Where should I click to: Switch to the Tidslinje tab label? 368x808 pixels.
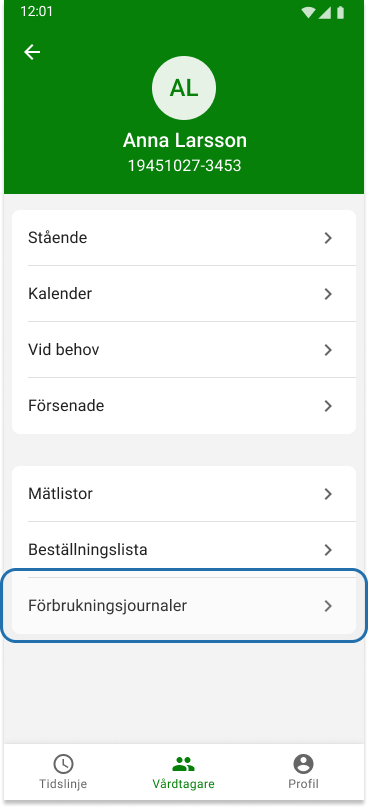63,784
